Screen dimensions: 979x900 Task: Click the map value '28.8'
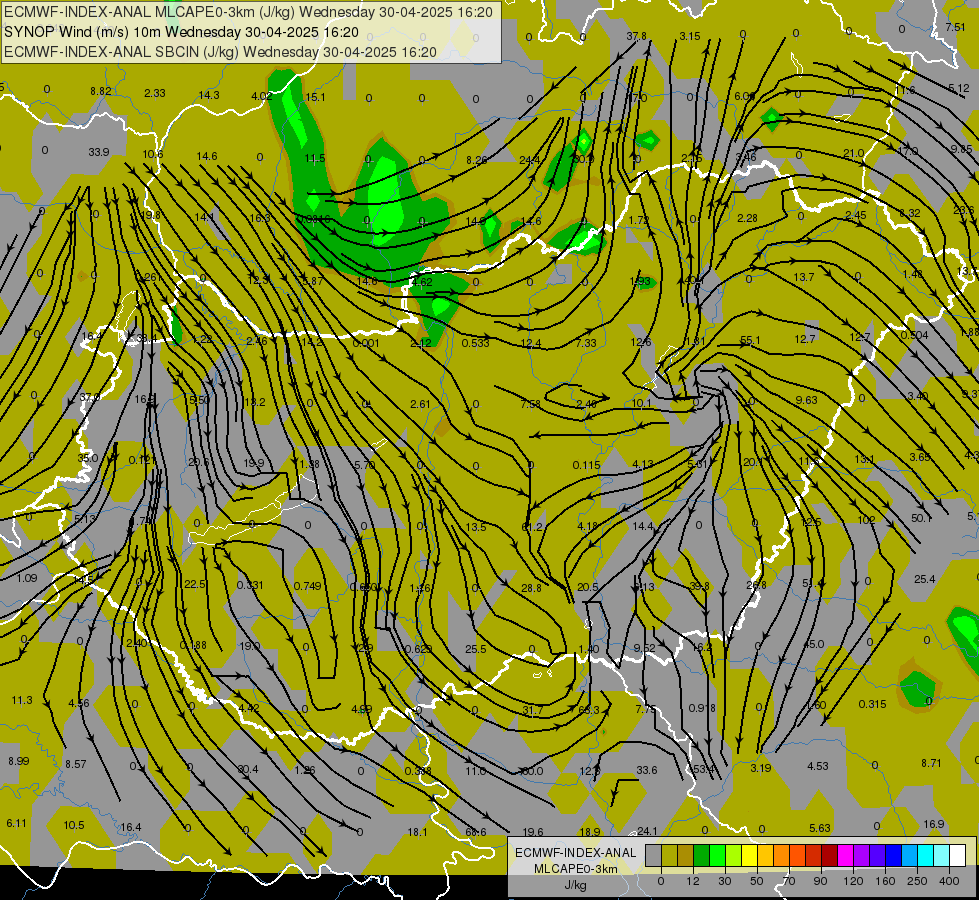(531, 588)
